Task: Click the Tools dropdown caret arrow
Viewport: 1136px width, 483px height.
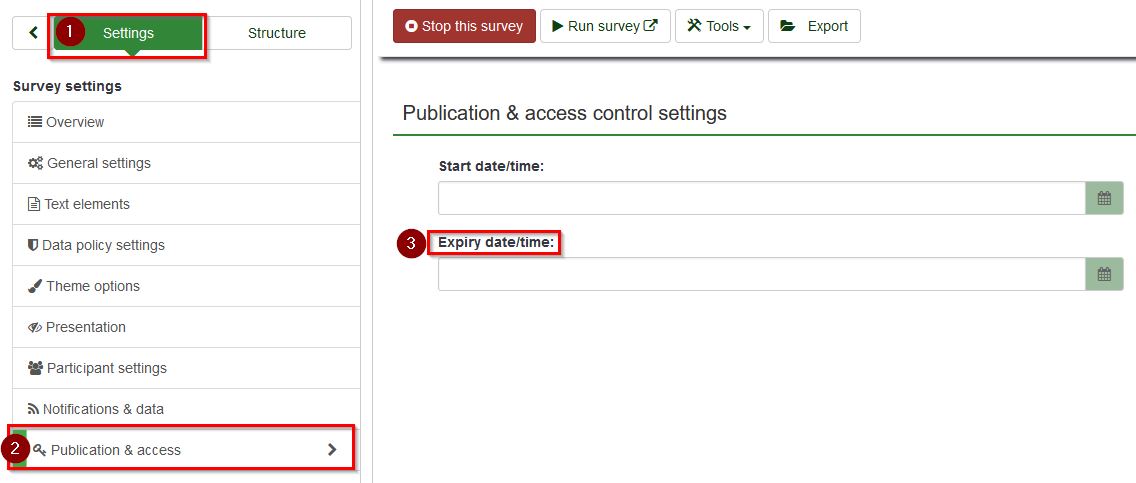Action: click(x=747, y=28)
